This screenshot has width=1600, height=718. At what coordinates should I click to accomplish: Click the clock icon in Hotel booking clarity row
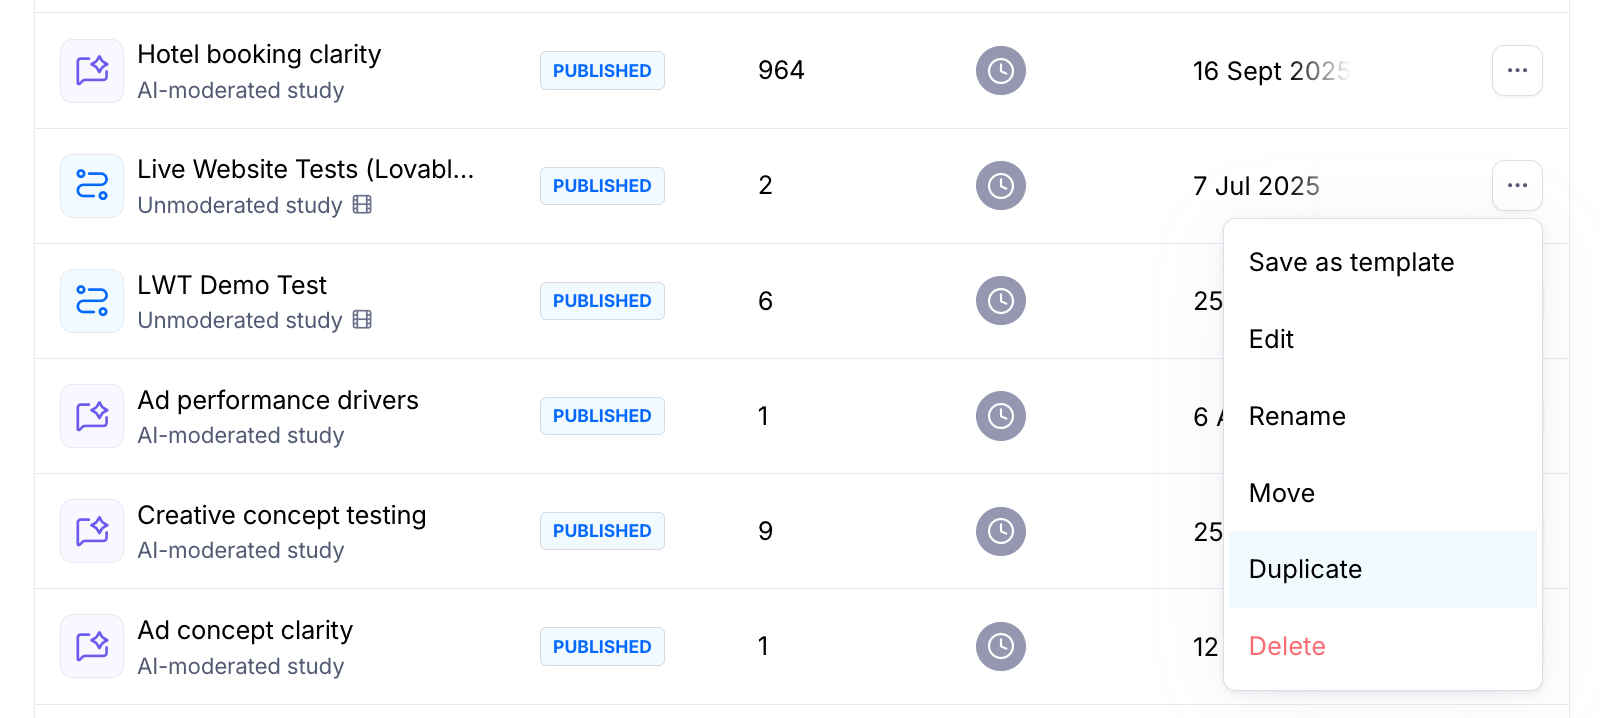pos(1001,71)
